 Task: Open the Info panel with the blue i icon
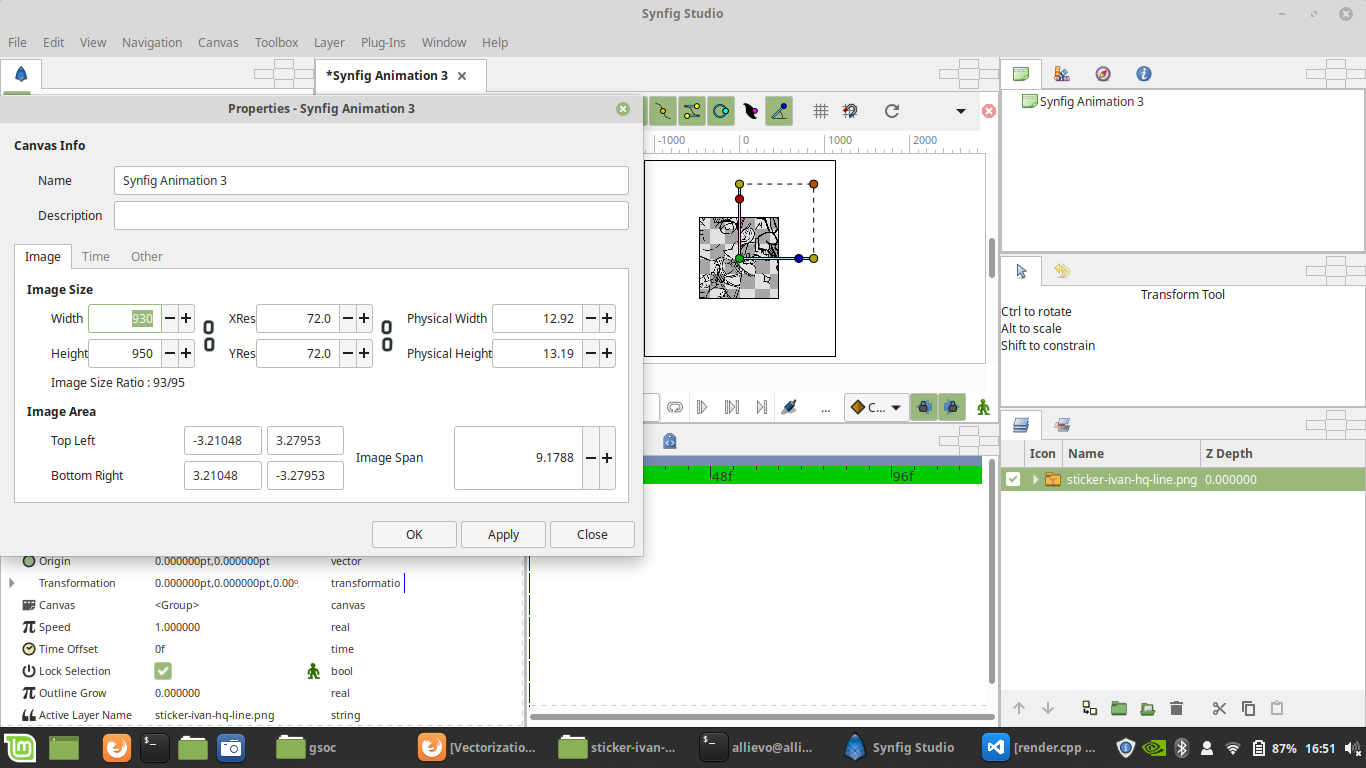(x=1143, y=74)
